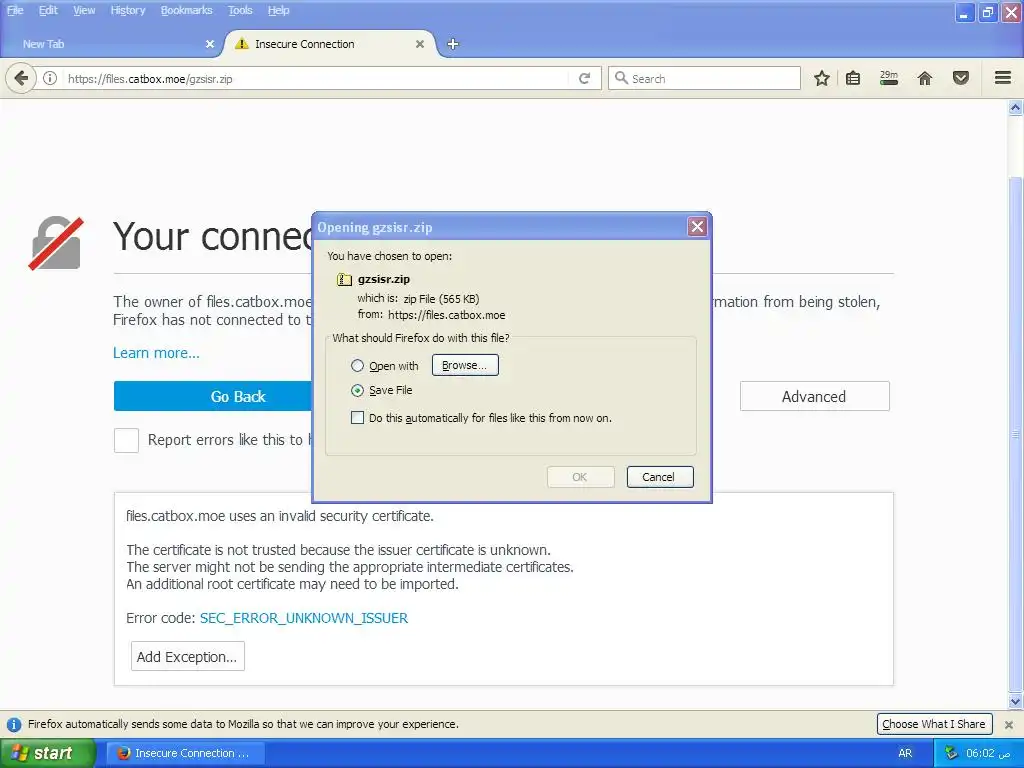Close the New Tab tab
The height and width of the screenshot is (768, 1024).
pyautogui.click(x=210, y=44)
